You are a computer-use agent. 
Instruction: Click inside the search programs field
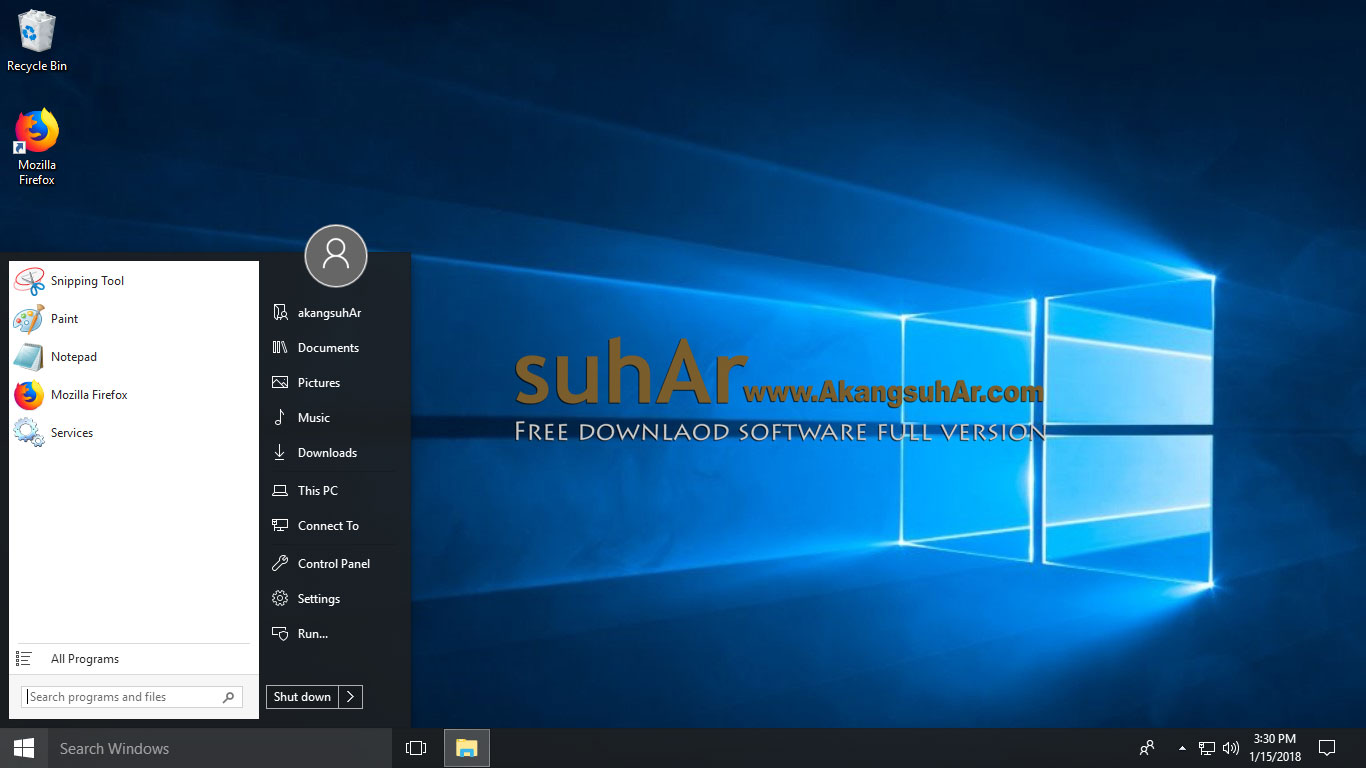coord(120,696)
